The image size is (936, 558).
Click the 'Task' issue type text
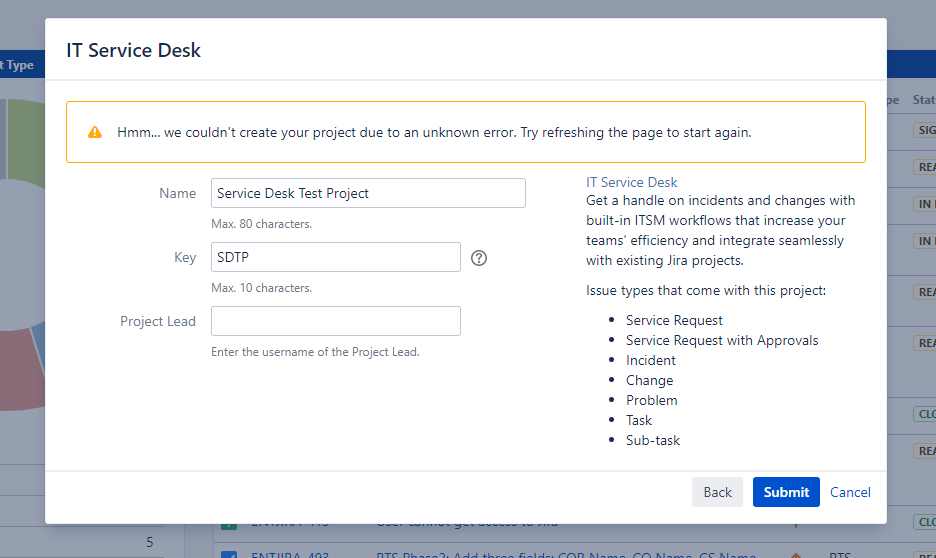click(x=639, y=420)
